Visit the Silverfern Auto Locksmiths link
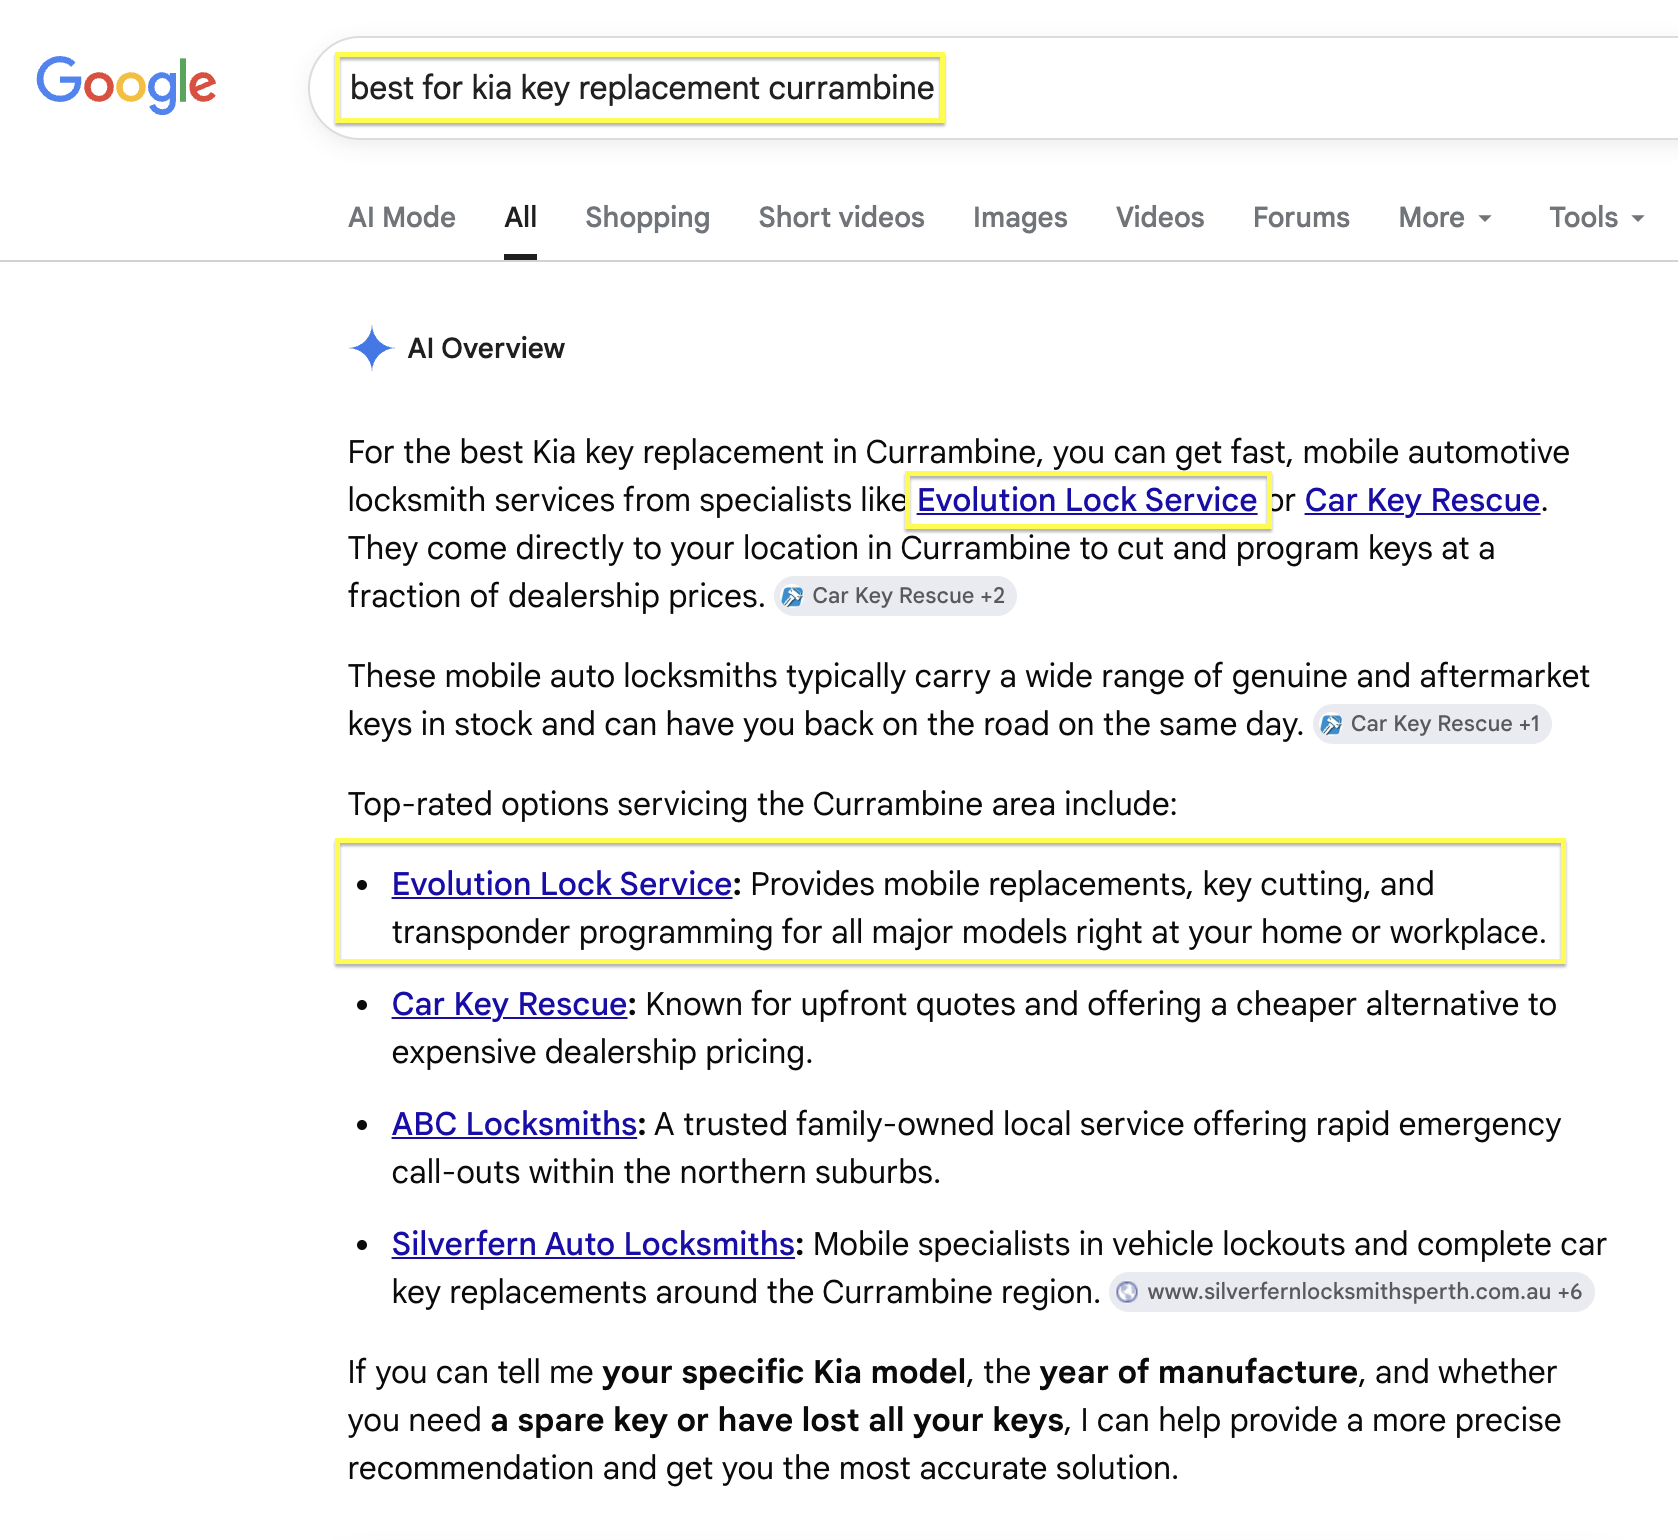The width and height of the screenshot is (1678, 1540). pyautogui.click(x=593, y=1244)
